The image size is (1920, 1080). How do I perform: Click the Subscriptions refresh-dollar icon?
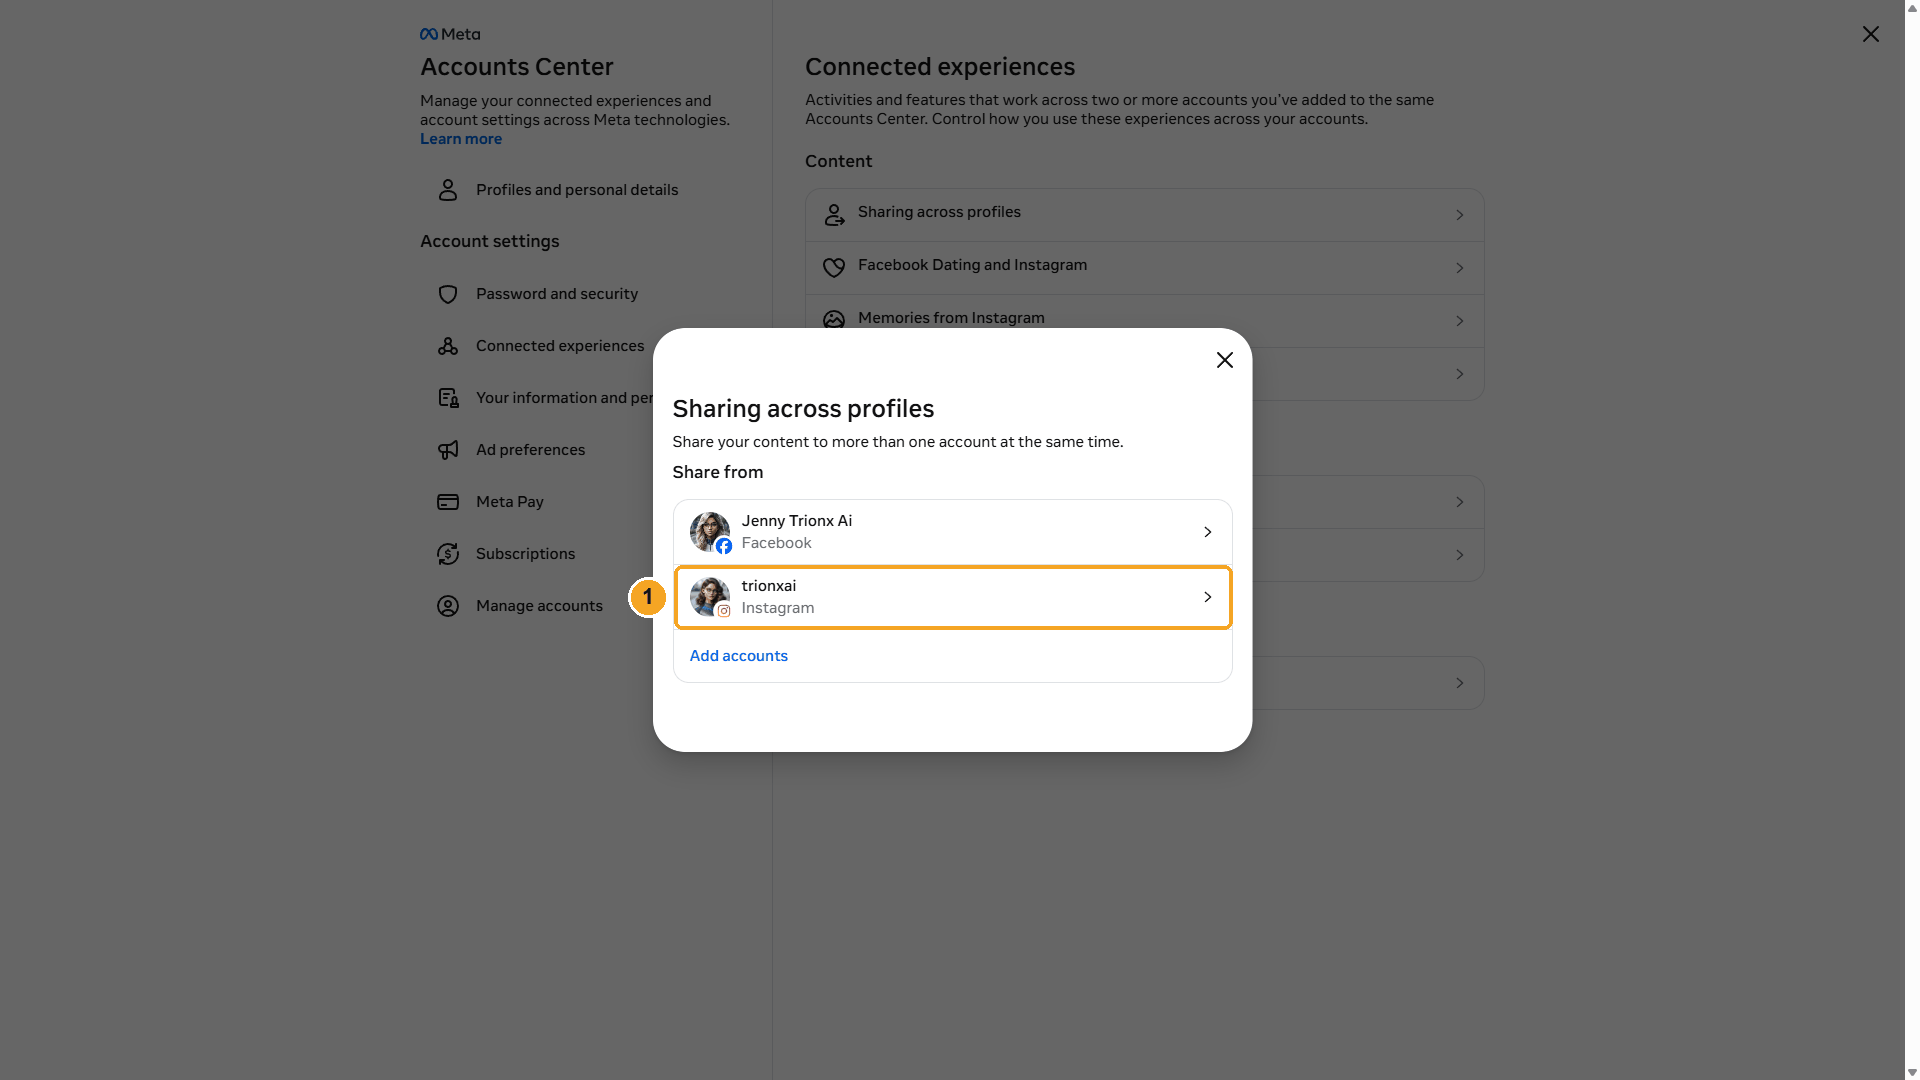click(x=448, y=554)
